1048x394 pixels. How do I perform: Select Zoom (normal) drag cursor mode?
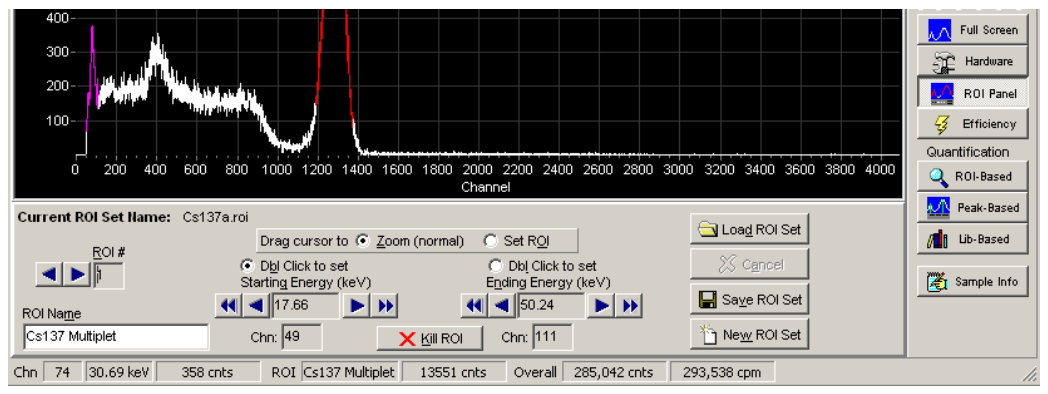click(364, 241)
